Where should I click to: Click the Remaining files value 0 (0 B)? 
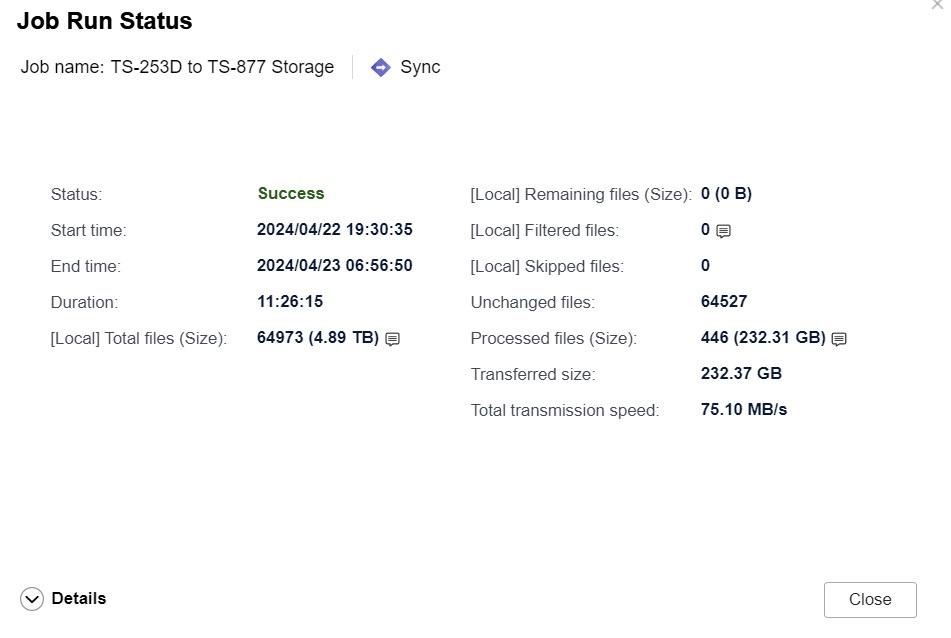726,194
